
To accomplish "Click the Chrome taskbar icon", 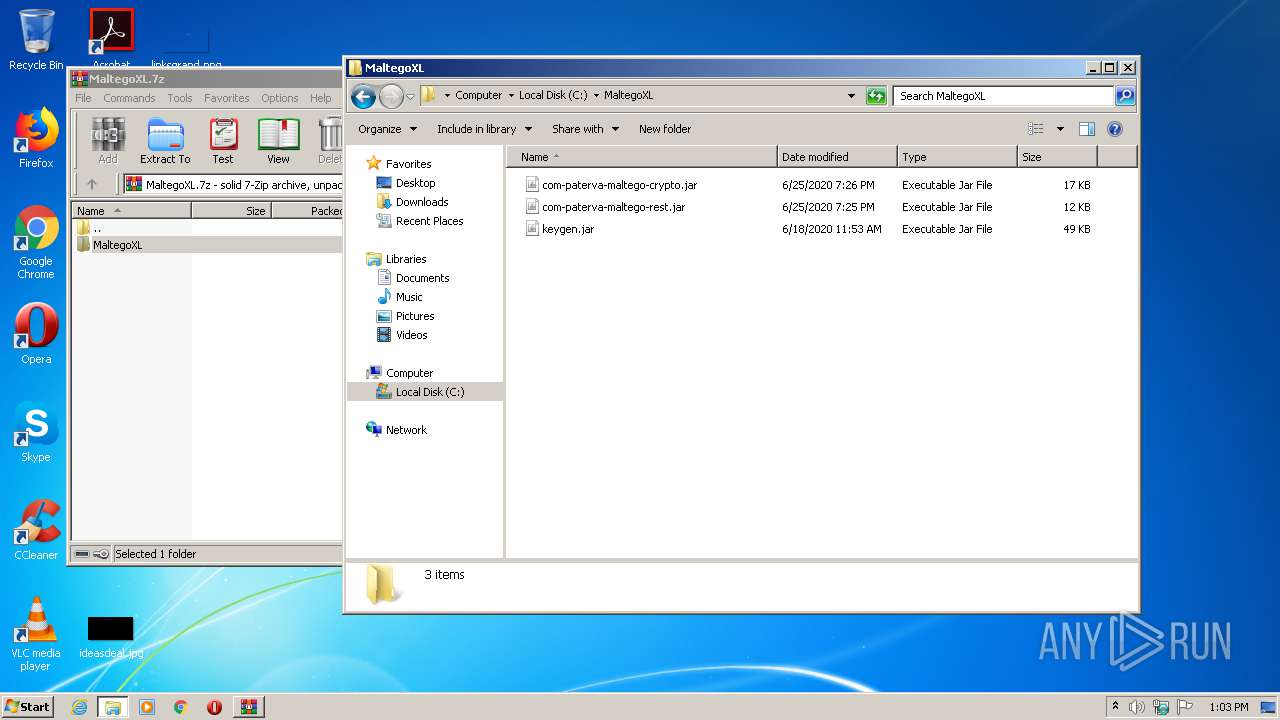I will click(x=180, y=707).
